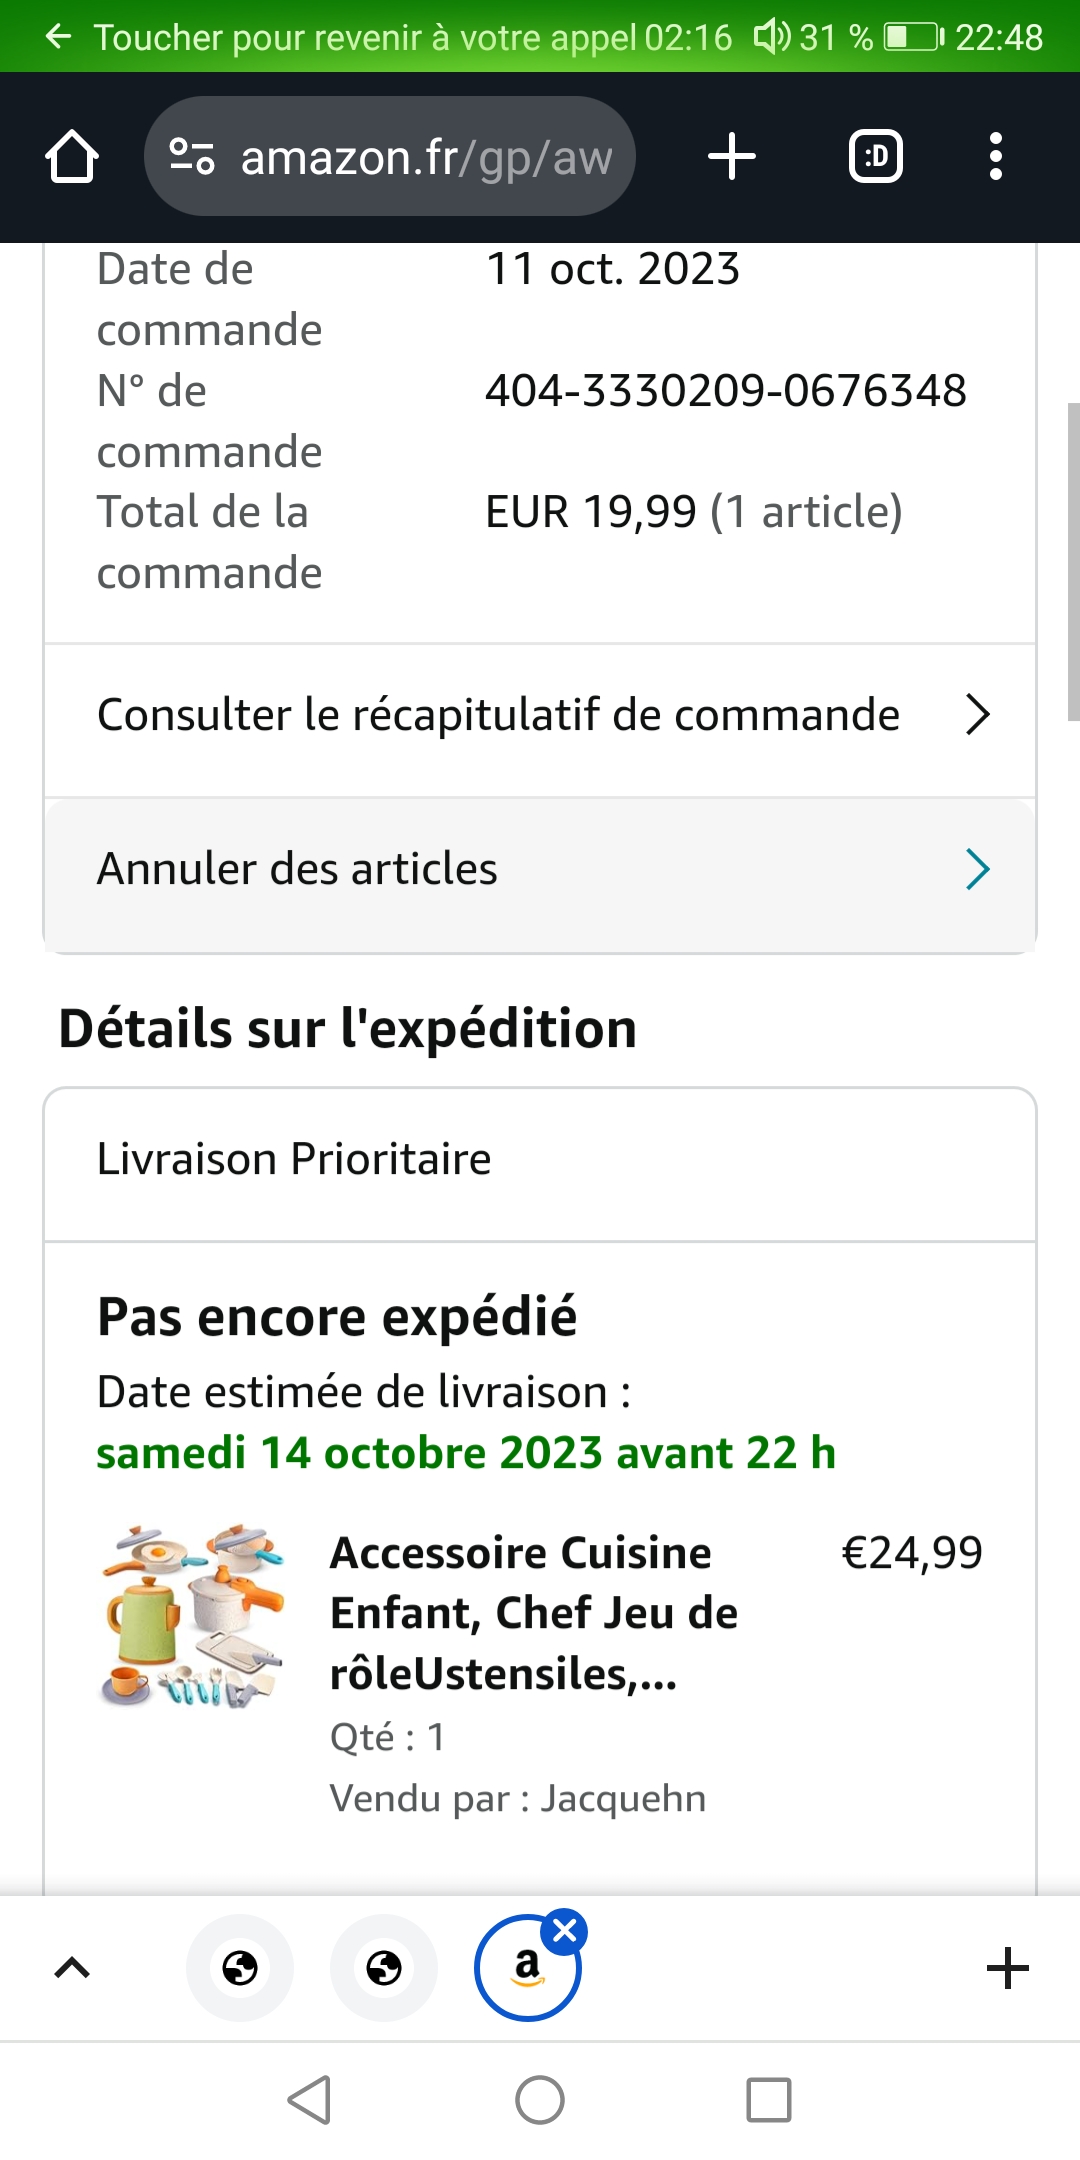Open the "Accessoire Cuisine Enfant" product link
1080x2160 pixels.
point(533,1612)
